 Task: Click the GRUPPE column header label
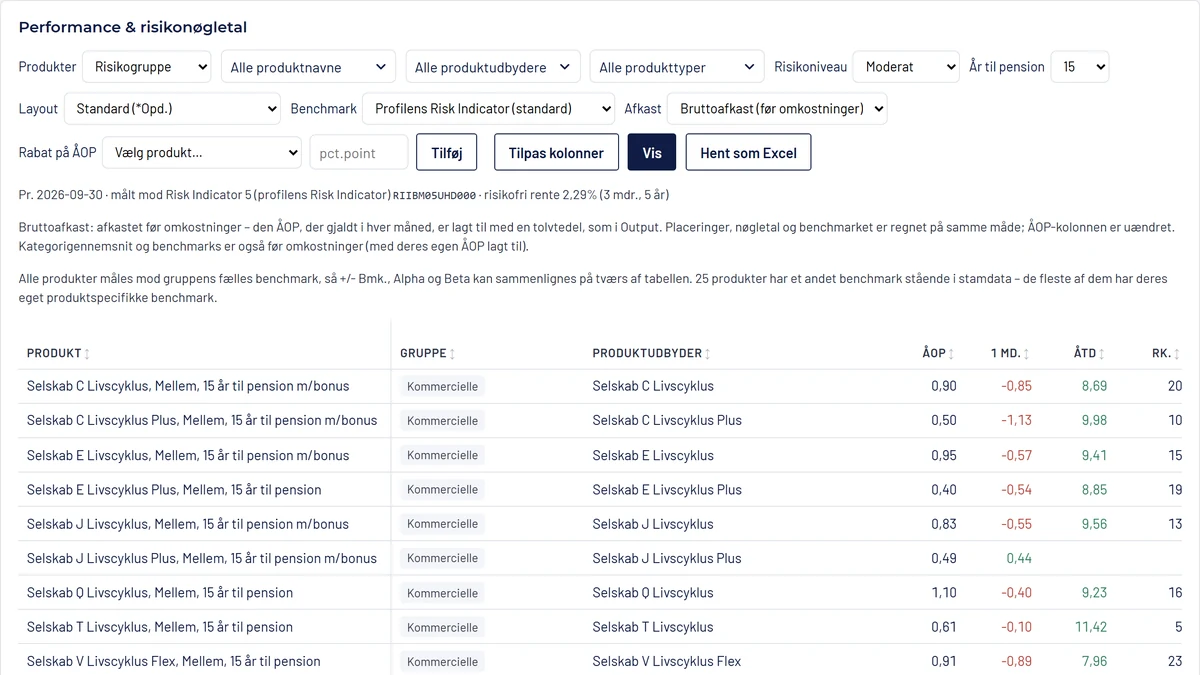click(423, 354)
